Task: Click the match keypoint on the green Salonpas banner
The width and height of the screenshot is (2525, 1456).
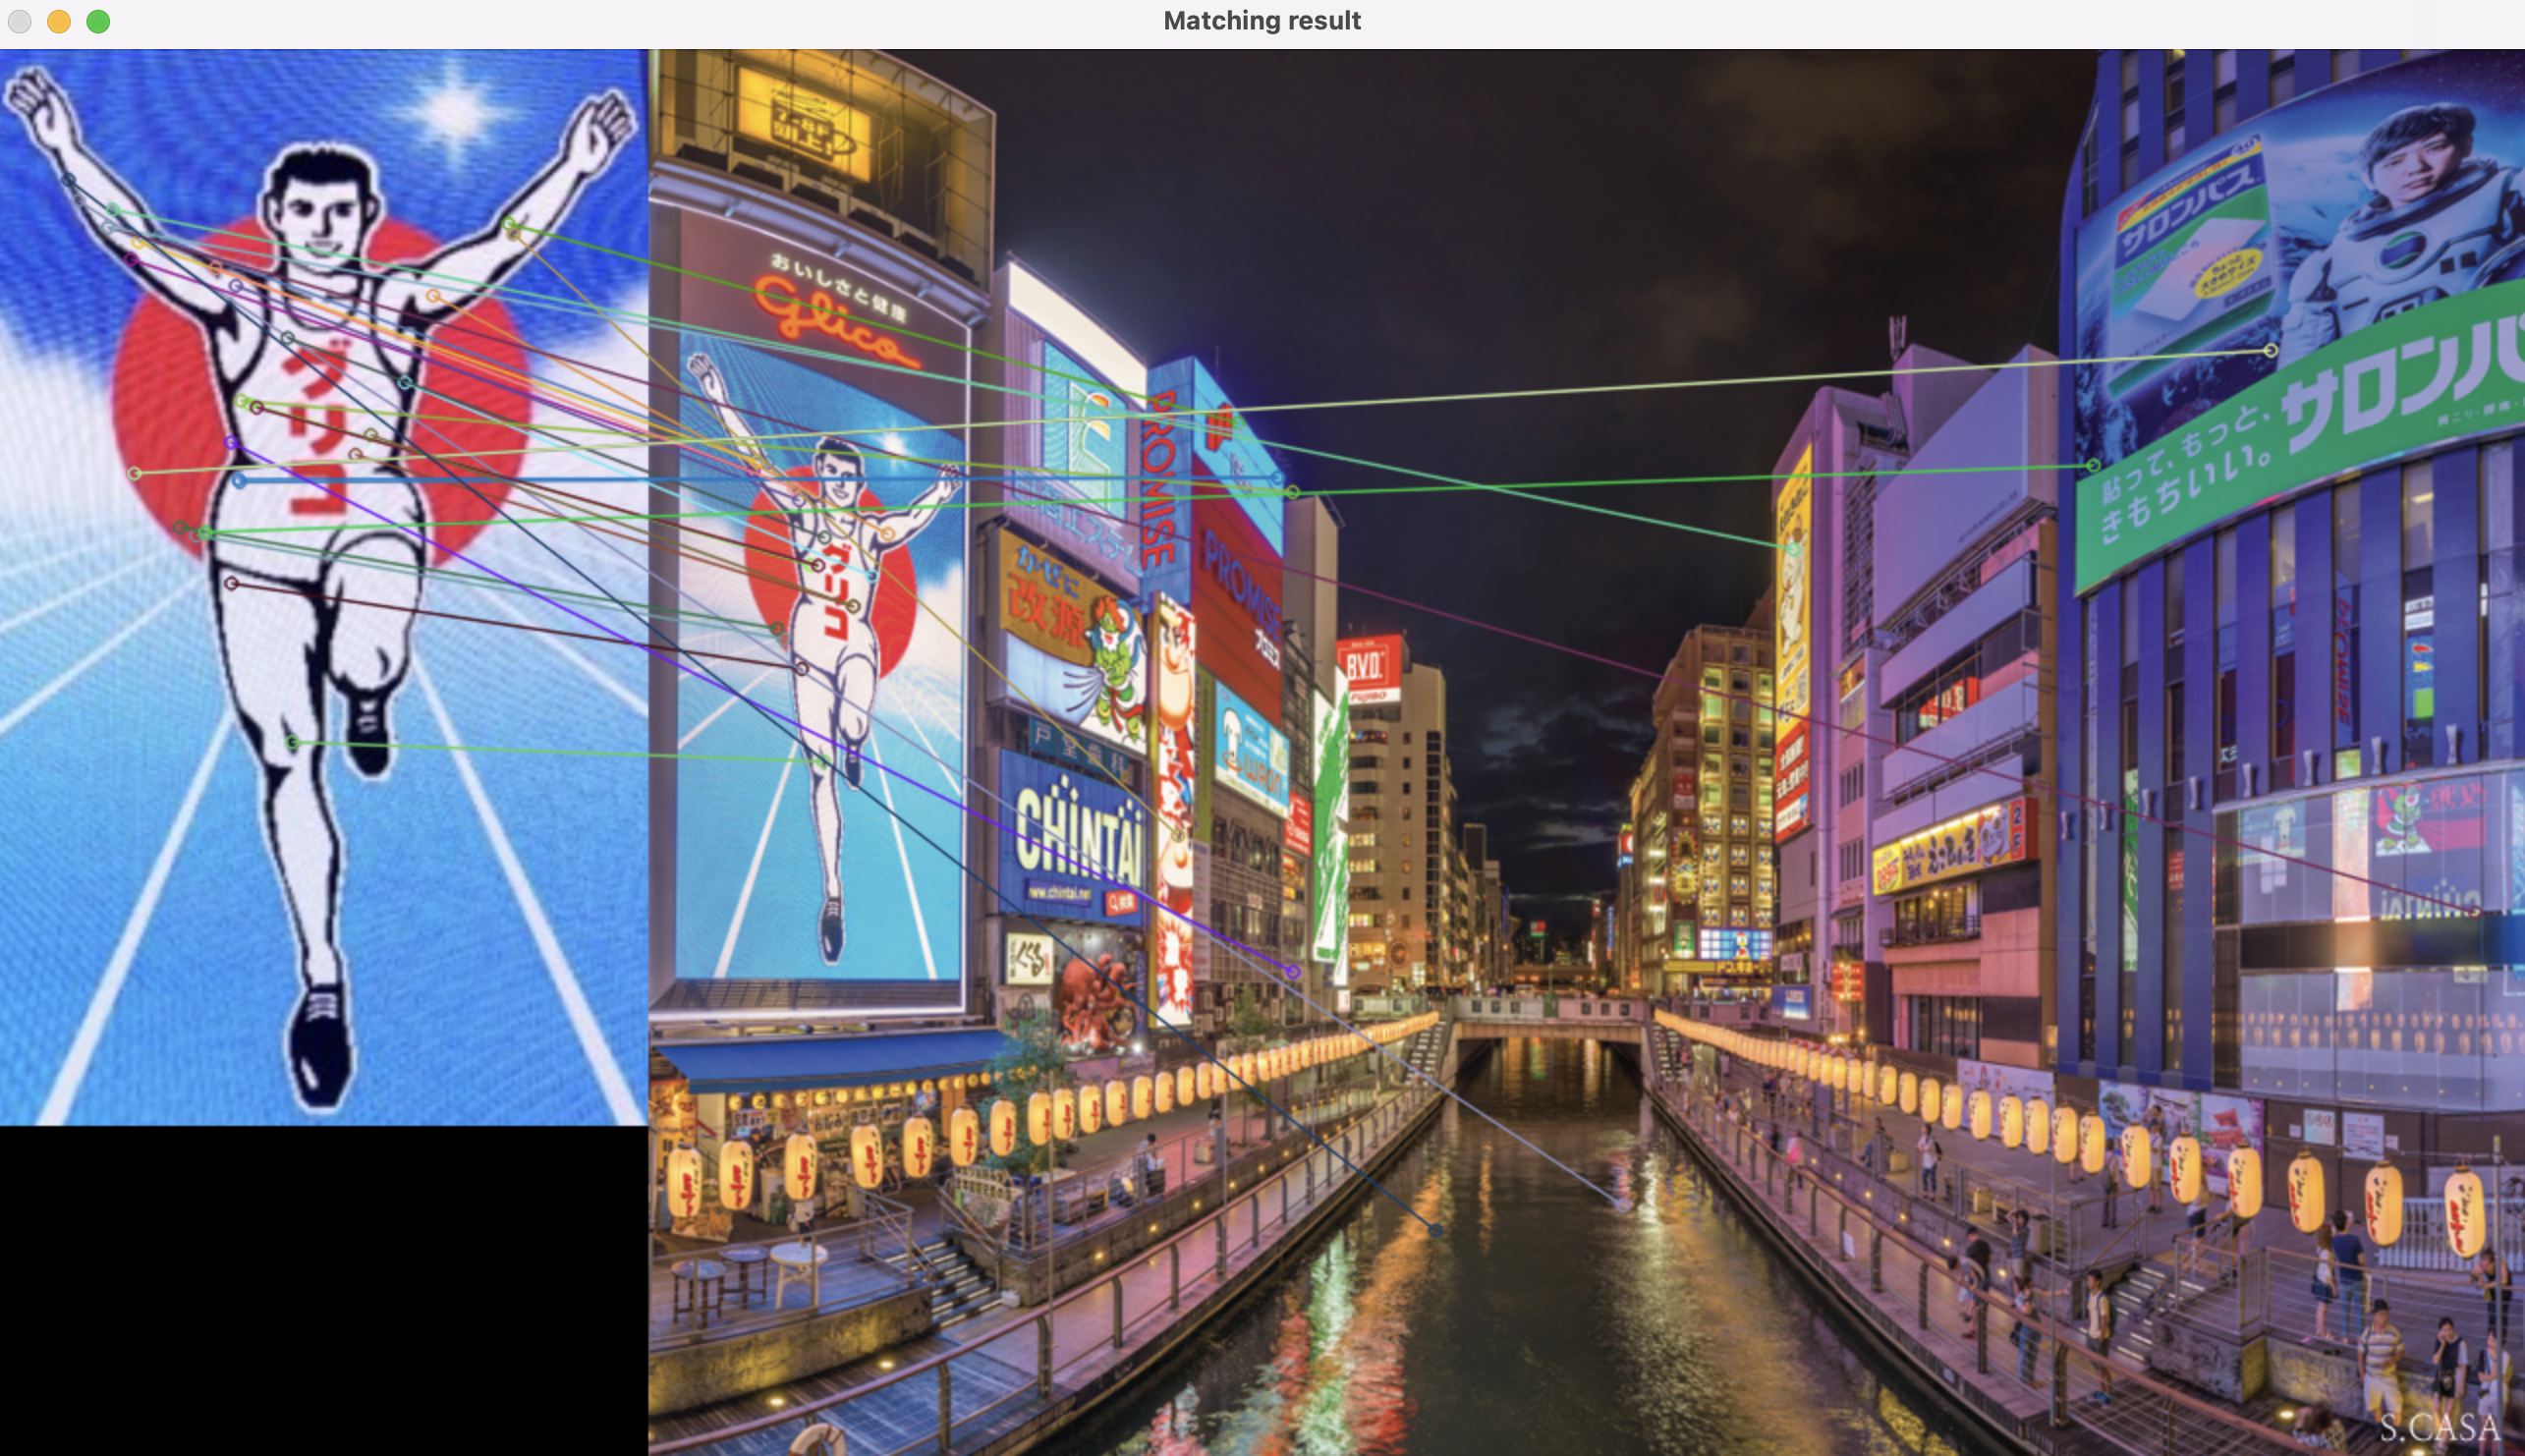Action: [x=2094, y=465]
